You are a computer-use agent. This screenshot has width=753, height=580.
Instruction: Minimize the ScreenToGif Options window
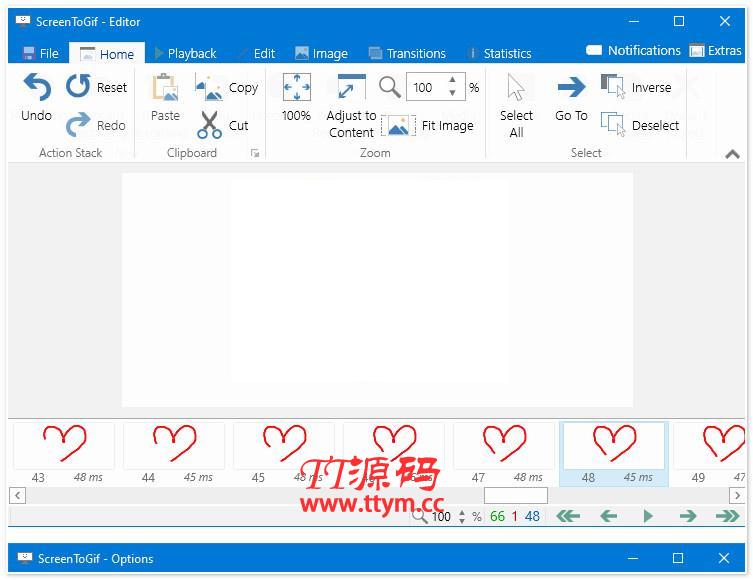(x=633, y=558)
